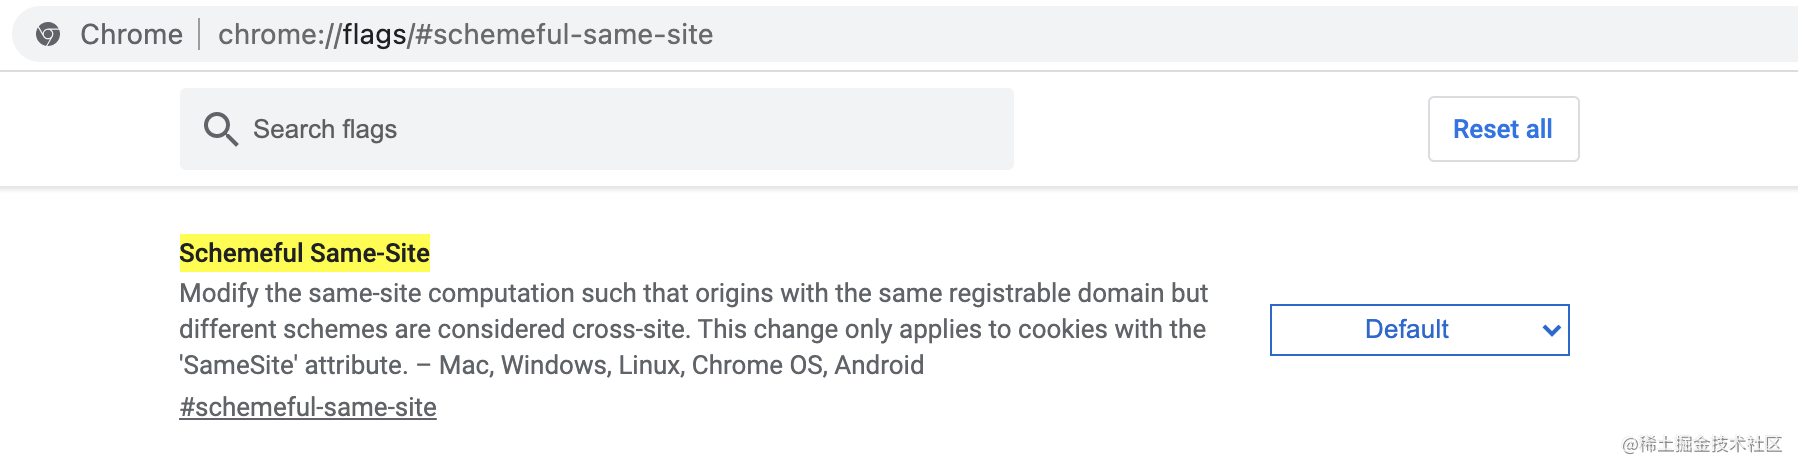Click the 'Search flags' placeholder text

325,129
